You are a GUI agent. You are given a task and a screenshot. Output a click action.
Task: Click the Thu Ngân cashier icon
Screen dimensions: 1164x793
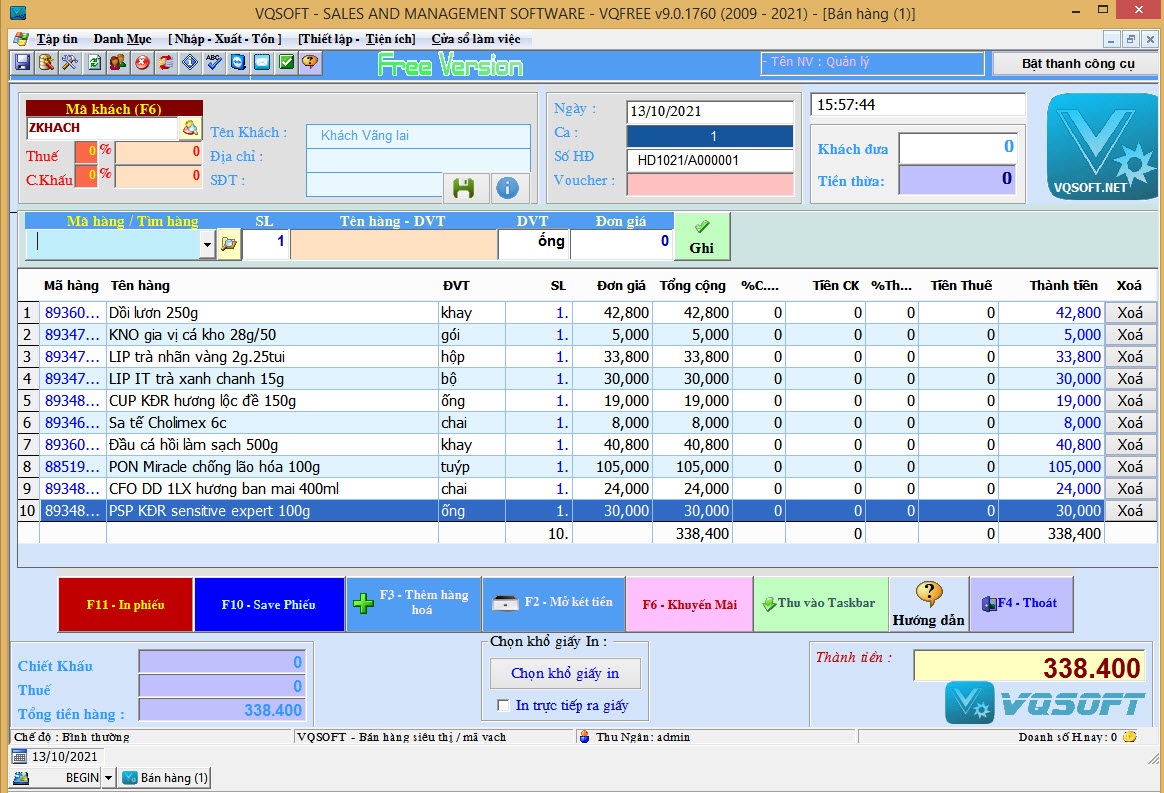(x=584, y=737)
